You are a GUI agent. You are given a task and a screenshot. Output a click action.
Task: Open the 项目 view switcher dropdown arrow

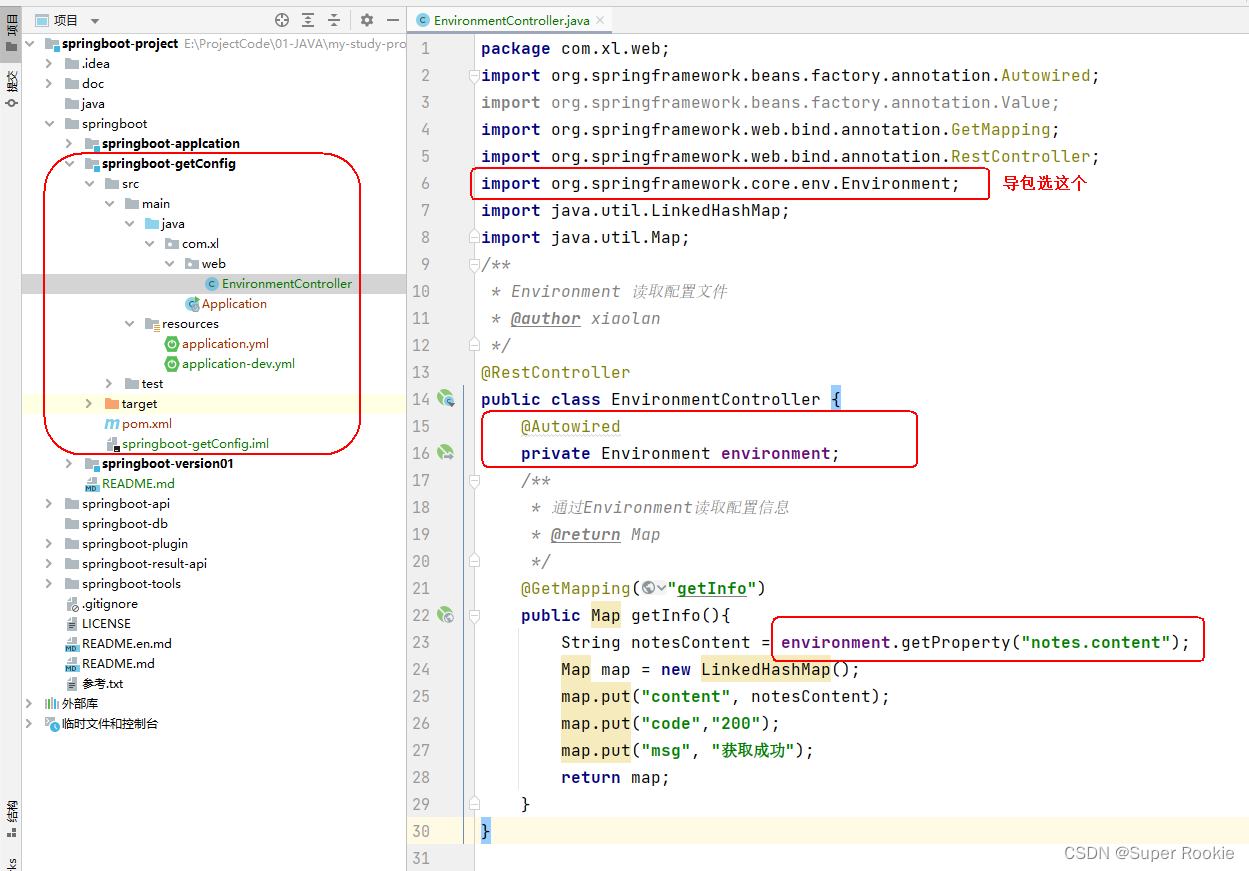tap(95, 19)
